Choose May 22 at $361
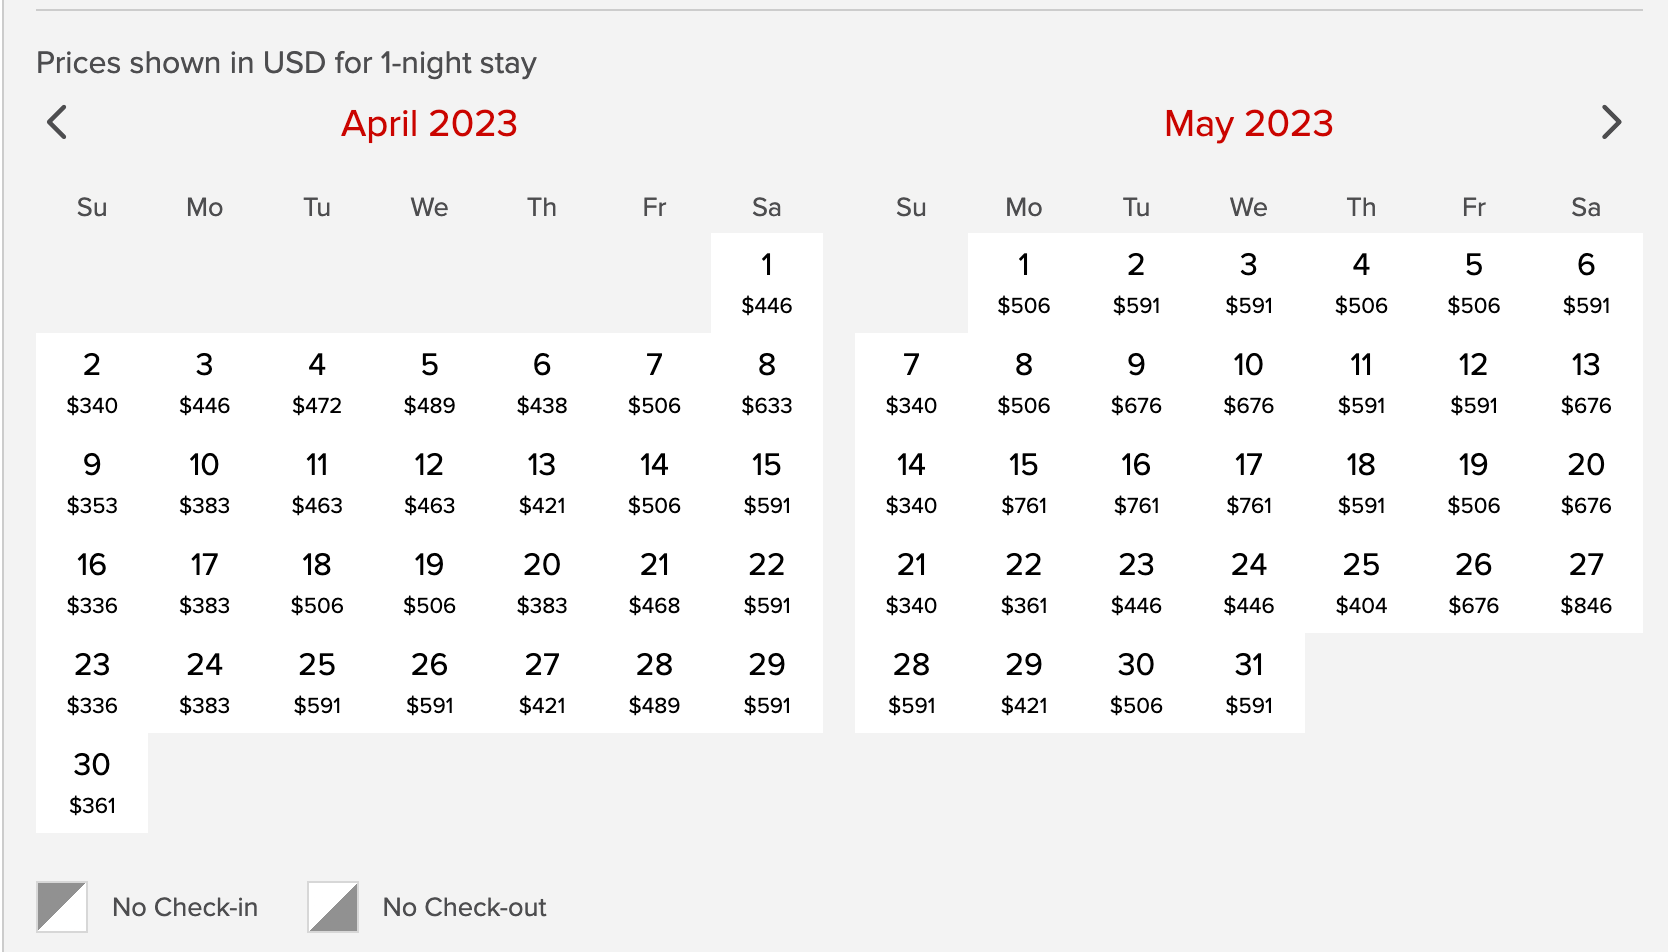Screen dimensions: 1668x952 (x=1023, y=583)
